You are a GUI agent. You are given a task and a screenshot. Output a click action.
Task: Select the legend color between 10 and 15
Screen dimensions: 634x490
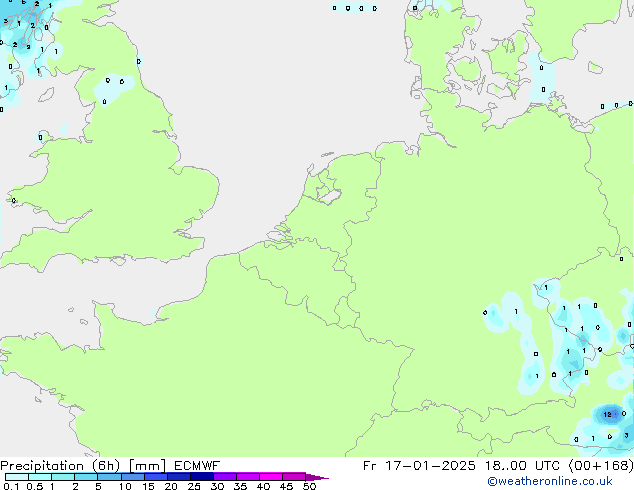[x=134, y=477]
